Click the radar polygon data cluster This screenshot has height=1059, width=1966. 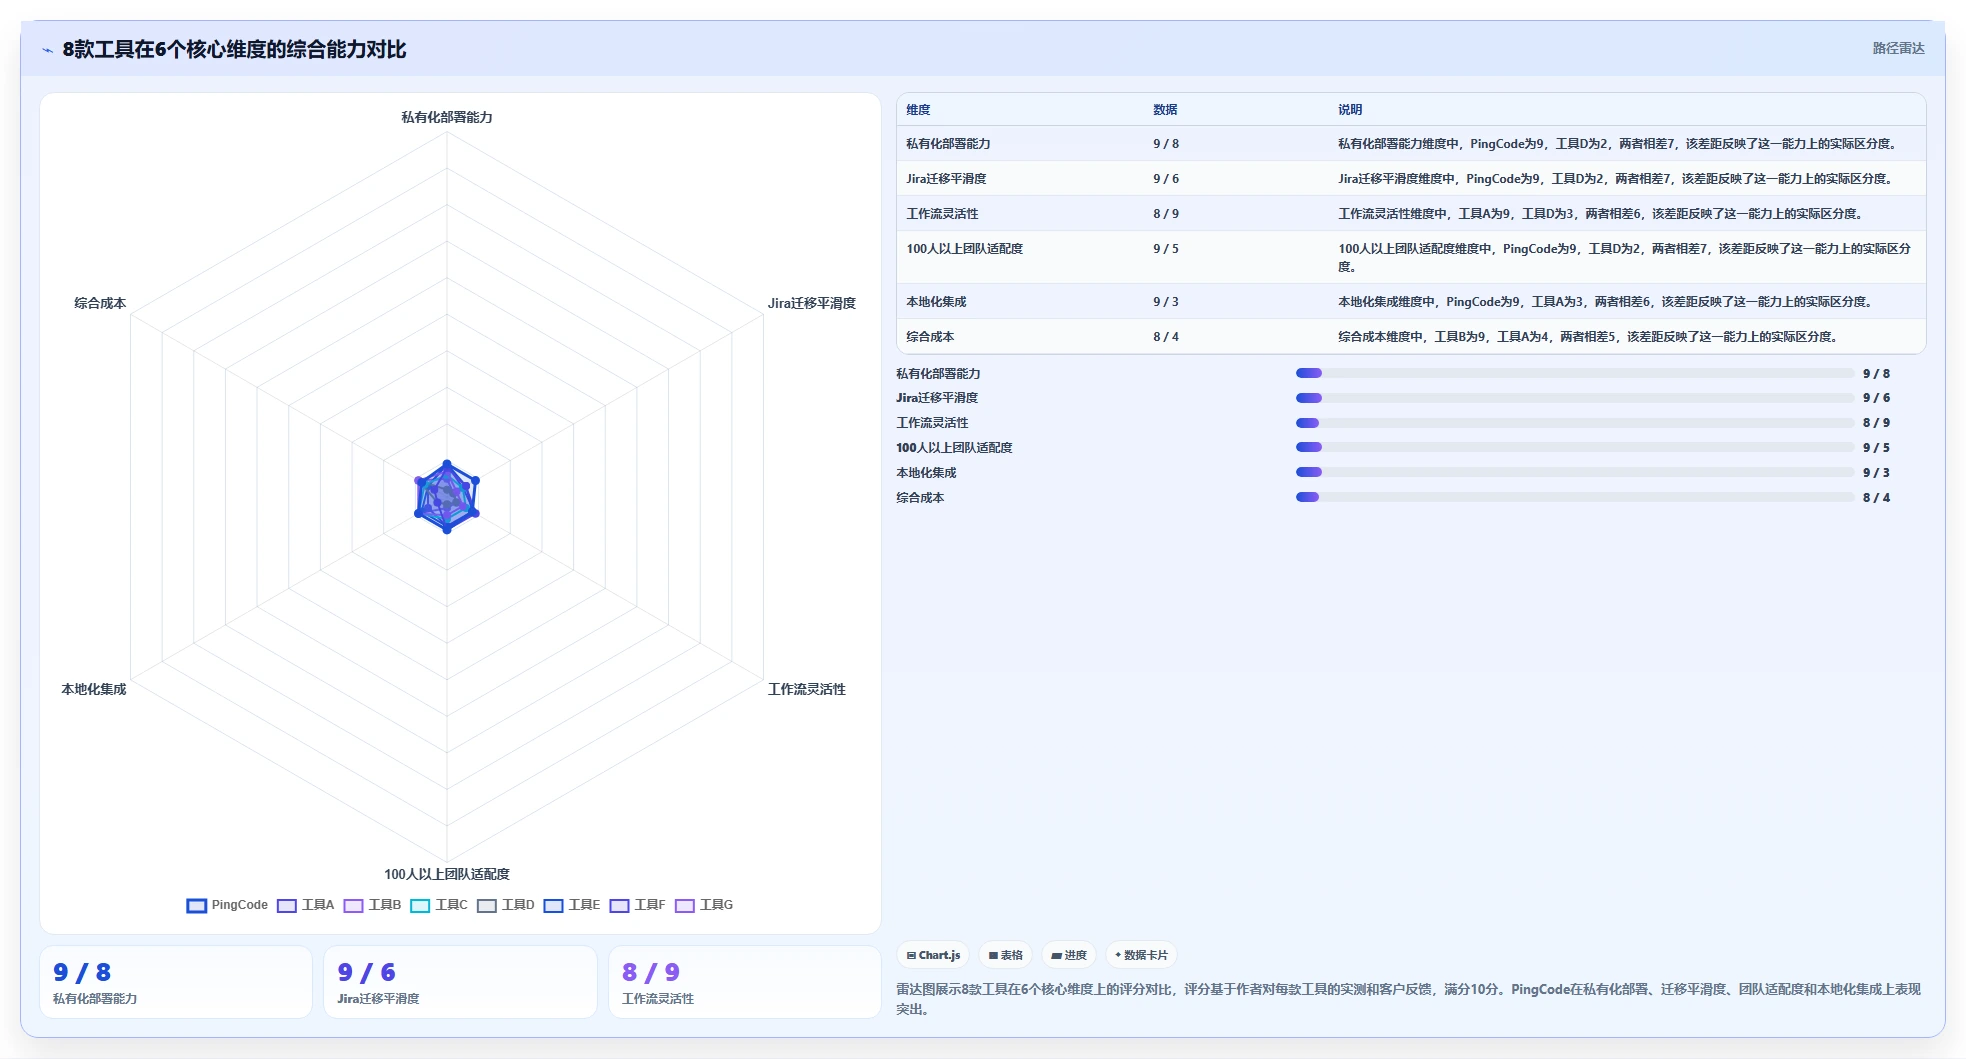[447, 497]
